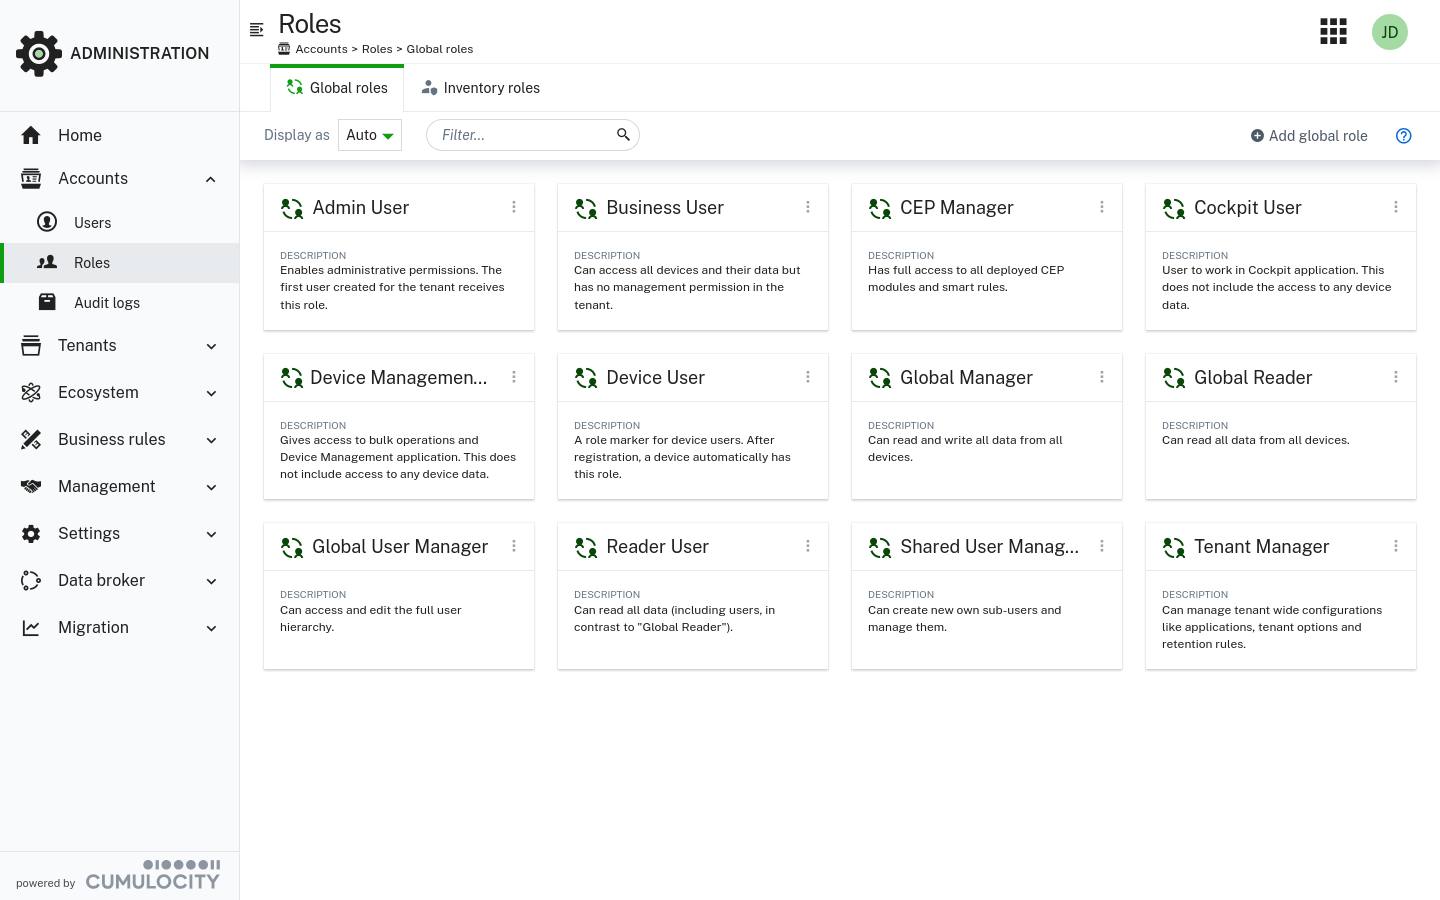The width and height of the screenshot is (1440, 900).
Task: Go to Audit logs in sidebar
Action: (107, 303)
